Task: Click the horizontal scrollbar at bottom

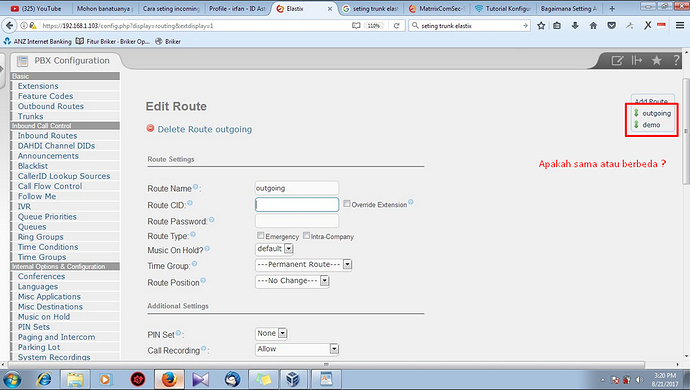Action: click(327, 364)
